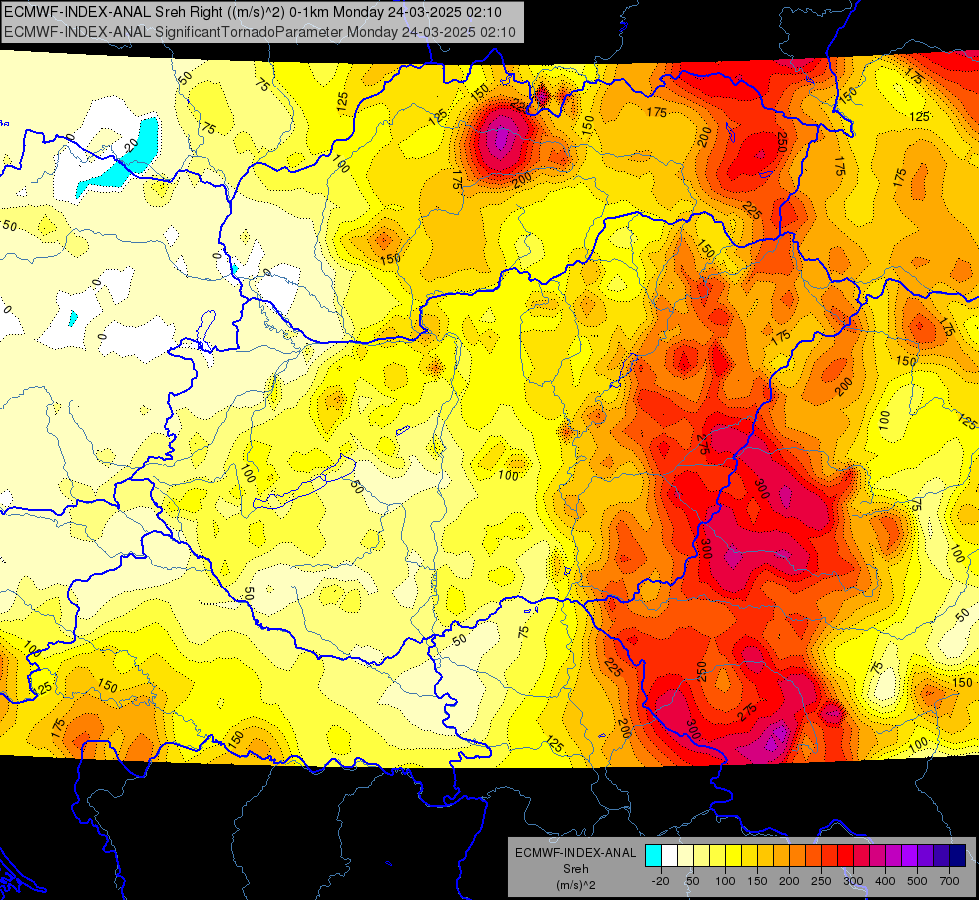The height and width of the screenshot is (900, 979).
Task: Click the '700' legend scale label
Action: click(950, 881)
